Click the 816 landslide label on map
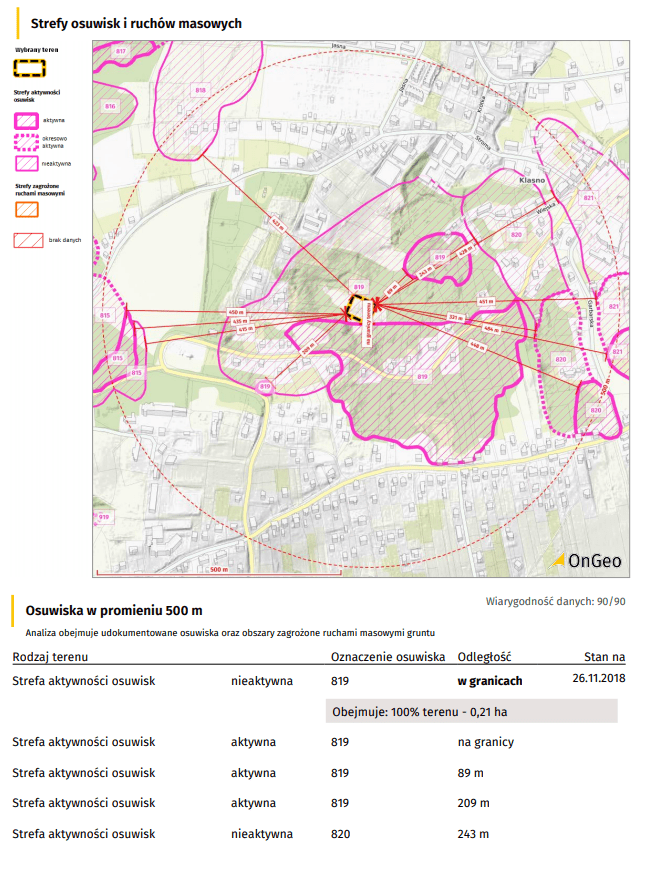Image resolution: width=648 pixels, height=870 pixels. point(110,106)
